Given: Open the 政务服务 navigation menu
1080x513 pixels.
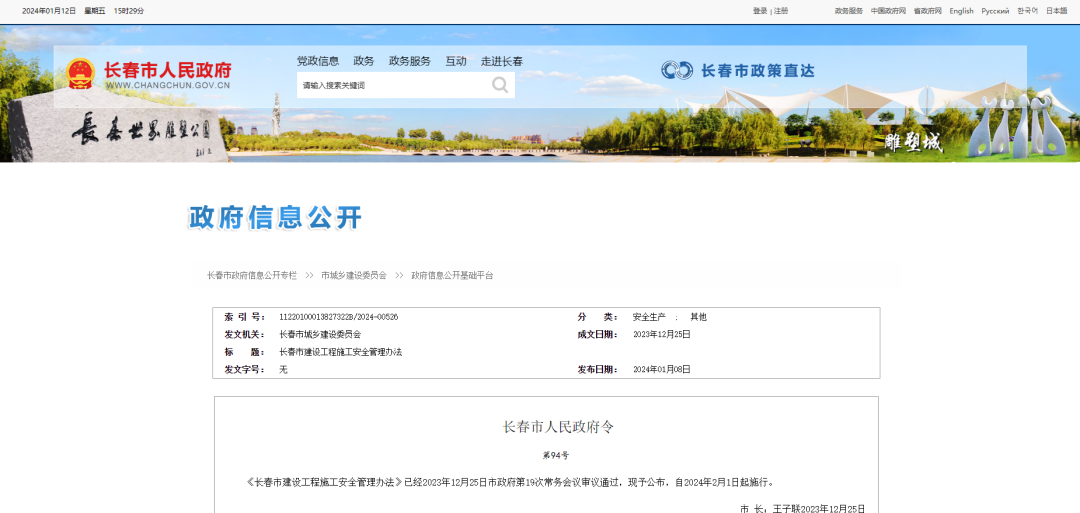Looking at the screenshot, I should click(410, 61).
